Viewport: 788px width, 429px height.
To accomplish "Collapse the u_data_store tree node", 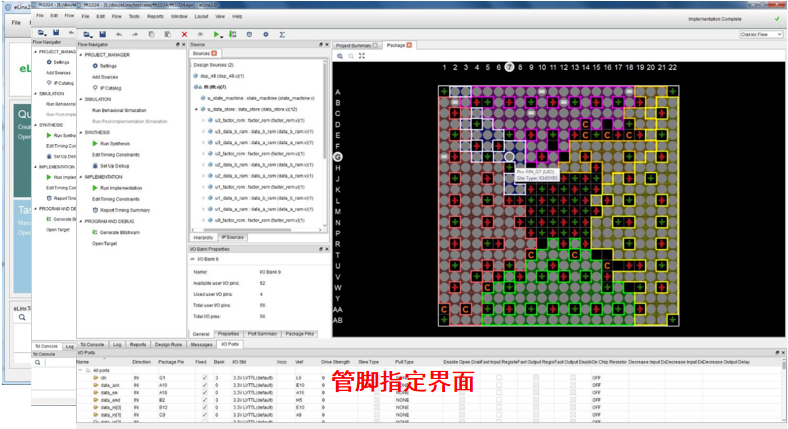I will [x=194, y=109].
